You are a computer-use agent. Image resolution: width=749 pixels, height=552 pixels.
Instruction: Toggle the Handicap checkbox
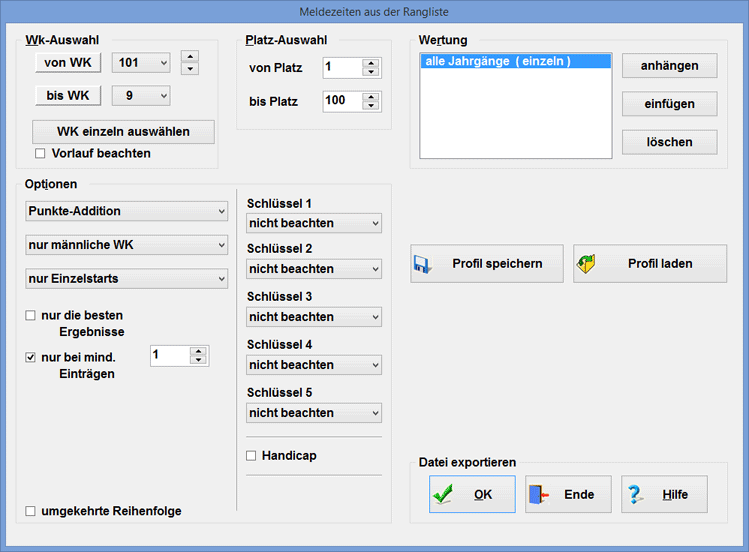(x=252, y=456)
